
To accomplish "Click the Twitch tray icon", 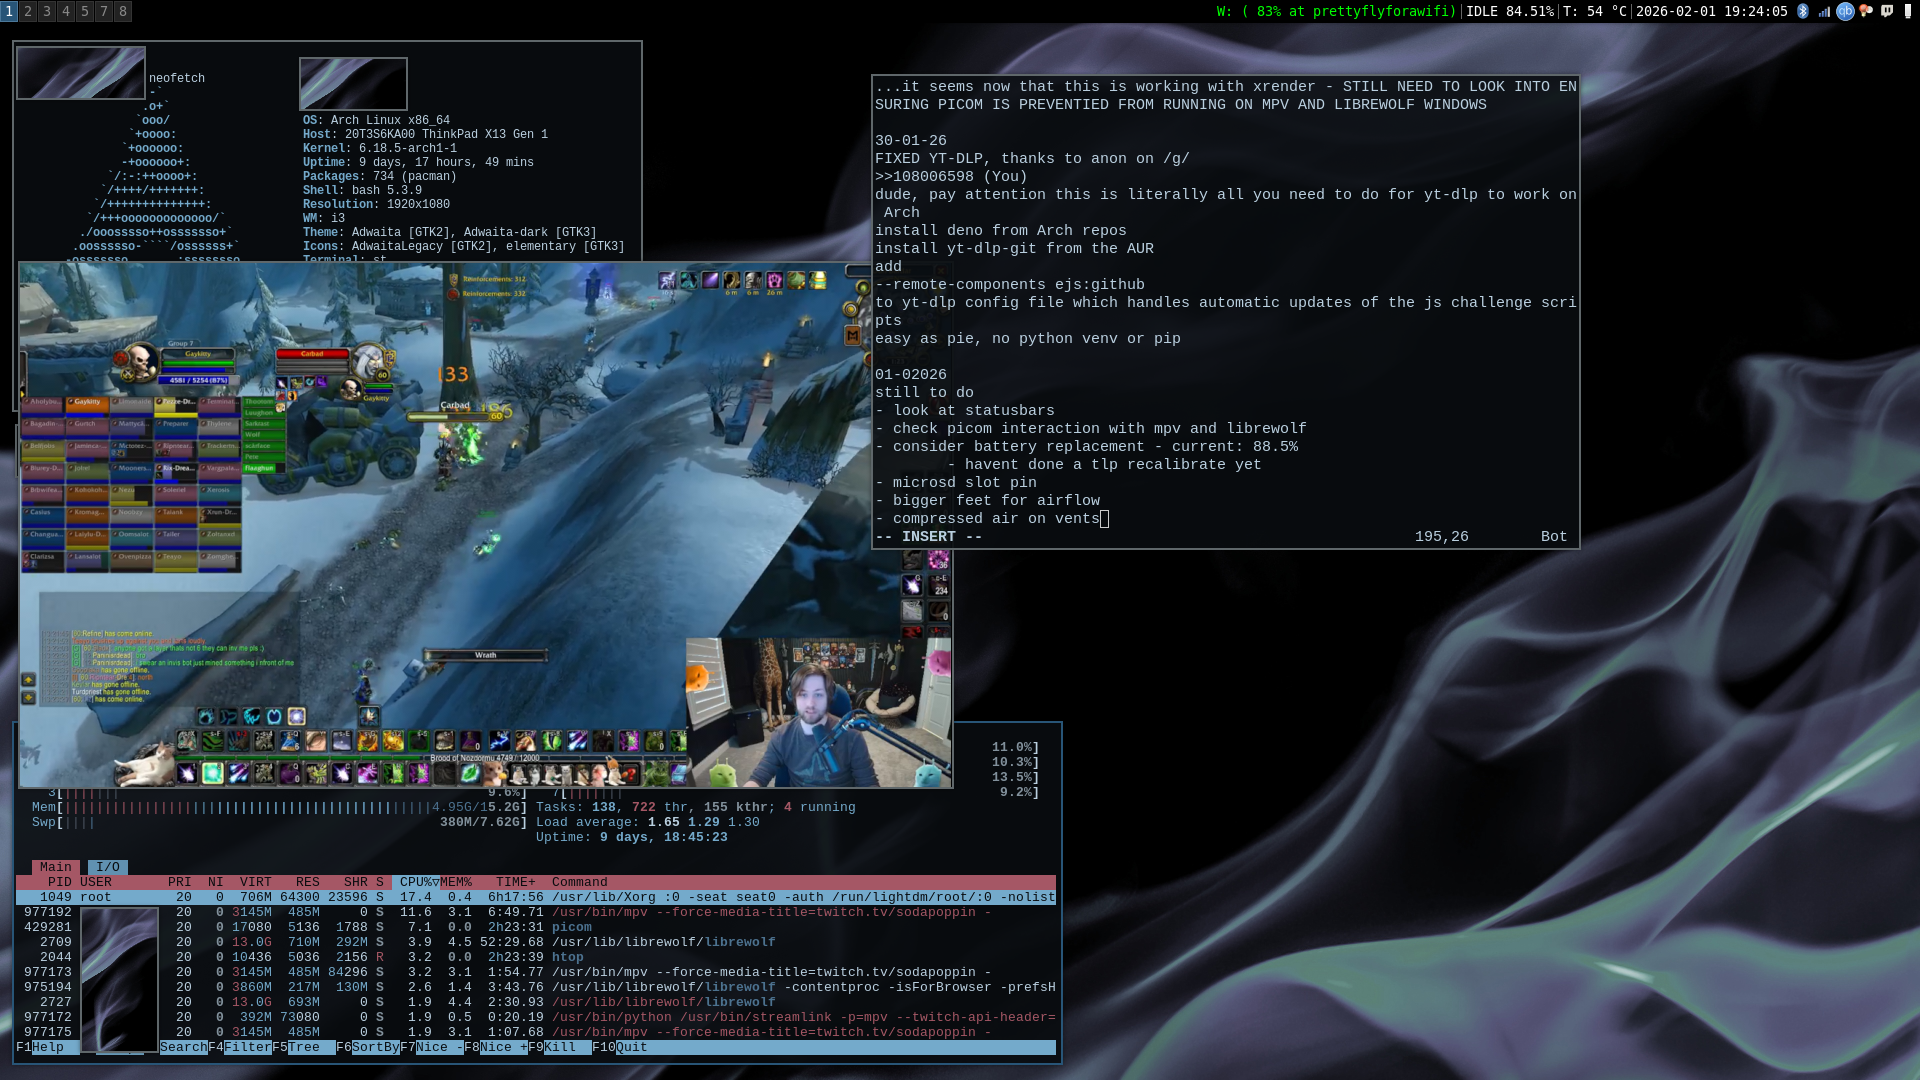I will point(1887,11).
